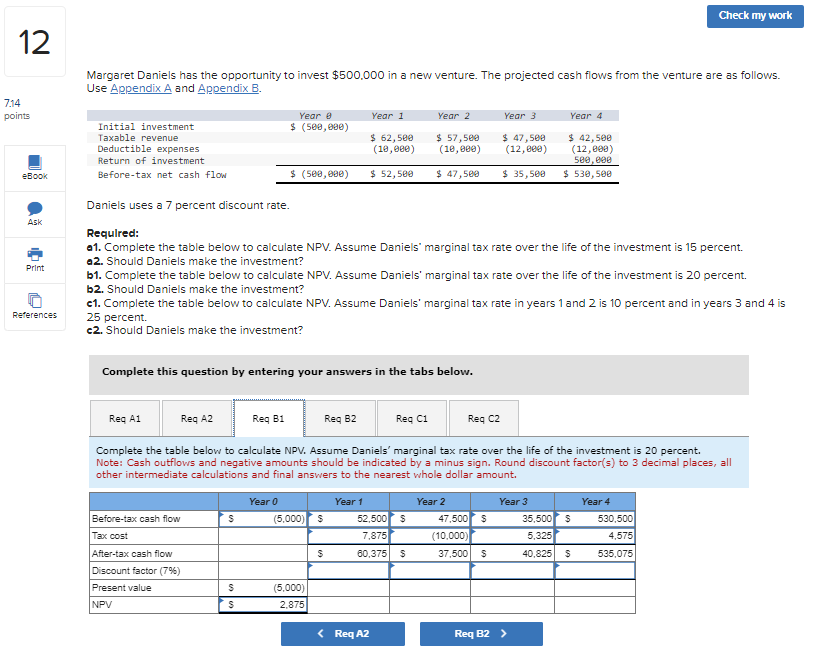Go back with Req A2 navigation button
This screenshot has height=664, width=817.
(343, 634)
